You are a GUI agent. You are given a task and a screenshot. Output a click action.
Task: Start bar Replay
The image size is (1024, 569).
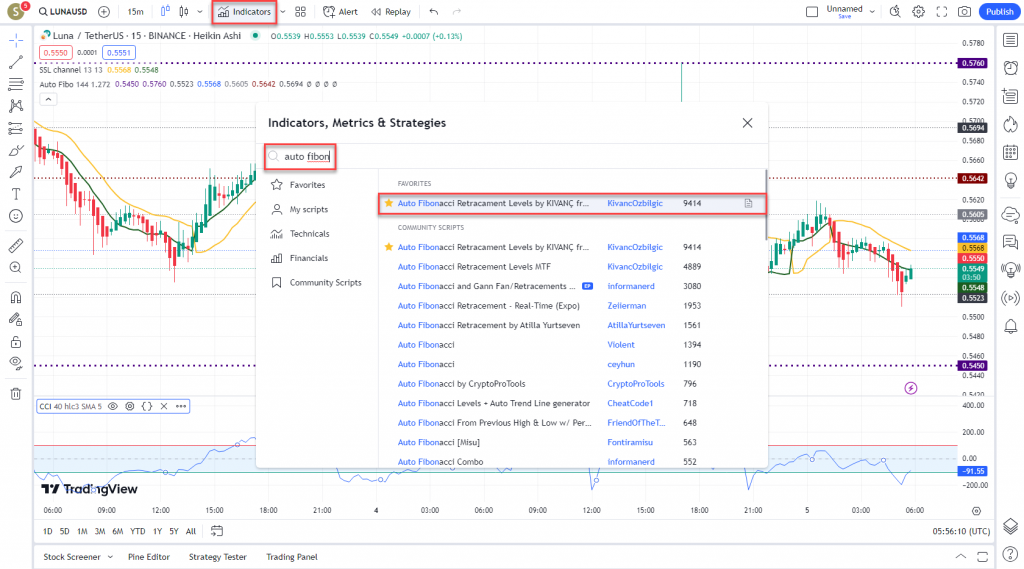click(391, 12)
